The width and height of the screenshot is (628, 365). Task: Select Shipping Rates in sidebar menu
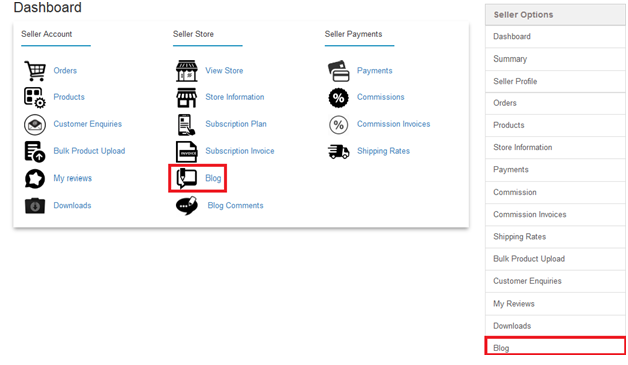pyautogui.click(x=555, y=237)
